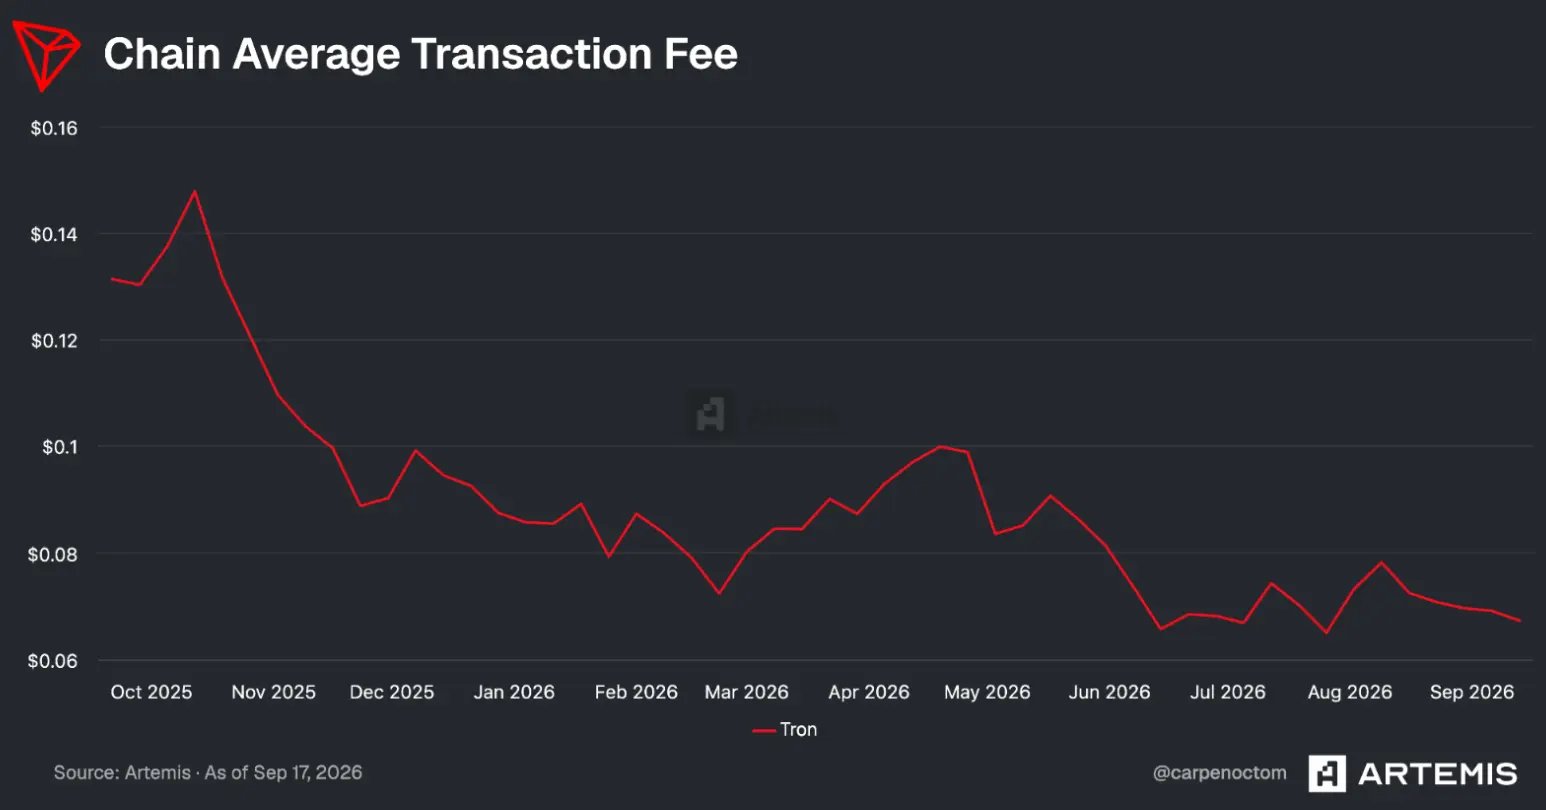This screenshot has width=1546, height=810.
Task: Click the red Tron legend line swatch
Action: click(764, 731)
